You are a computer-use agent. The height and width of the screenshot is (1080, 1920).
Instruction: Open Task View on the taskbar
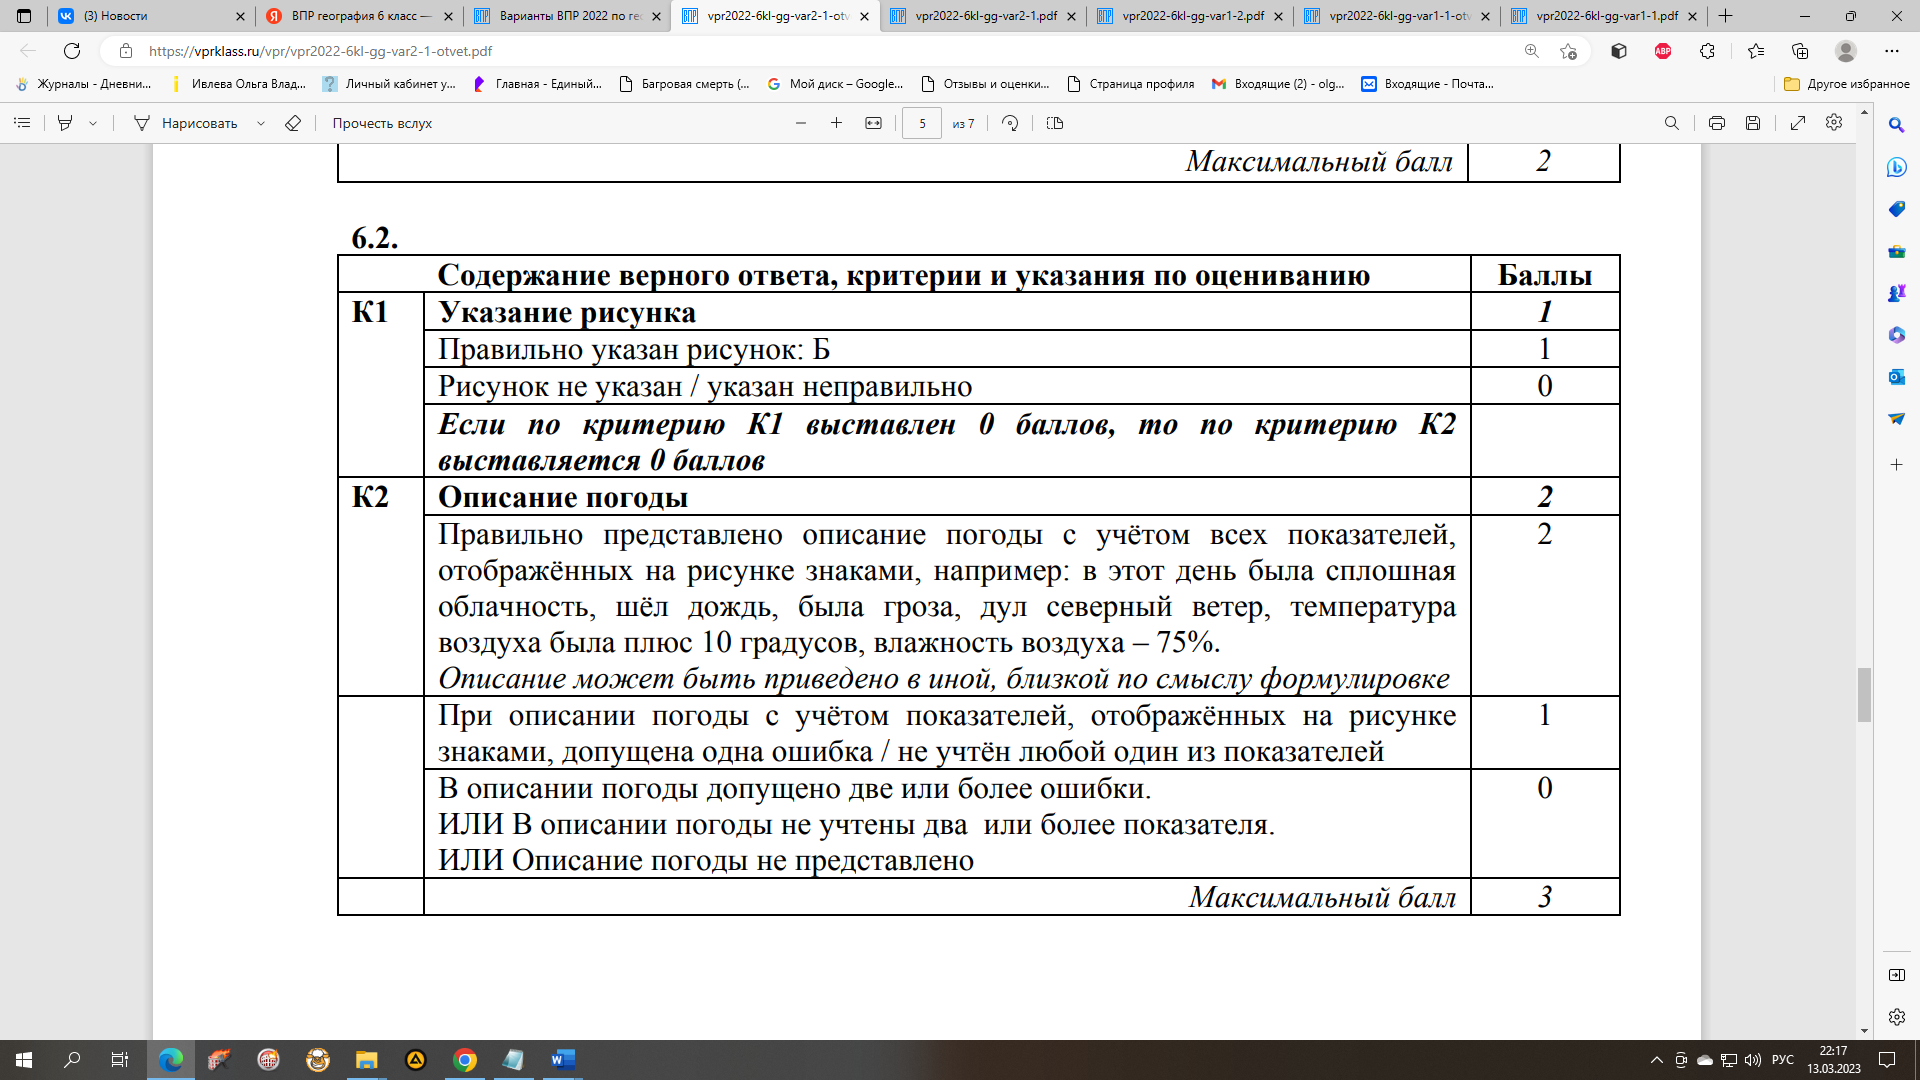[120, 1060]
